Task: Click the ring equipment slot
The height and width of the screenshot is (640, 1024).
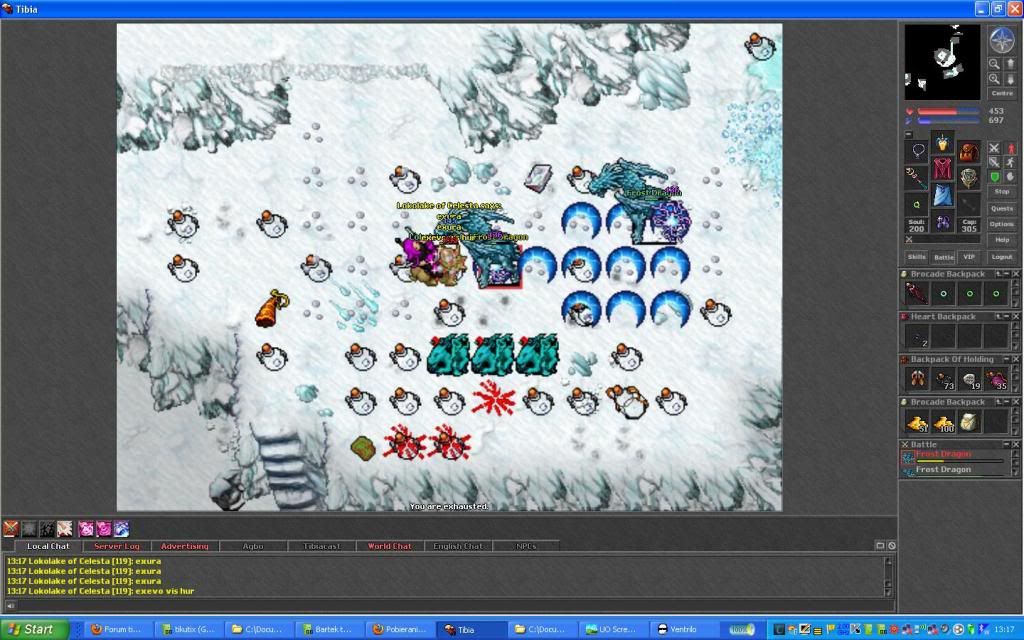Action: pos(918,204)
